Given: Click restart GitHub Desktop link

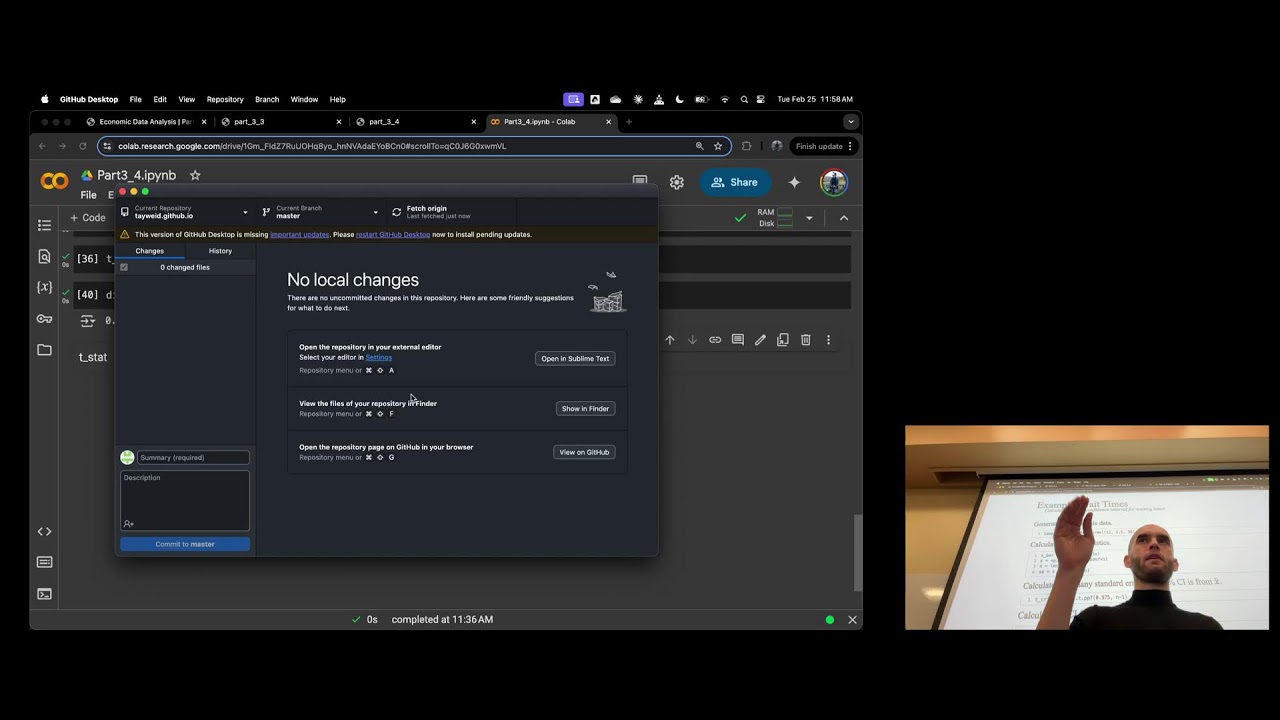Looking at the screenshot, I should pos(393,234).
